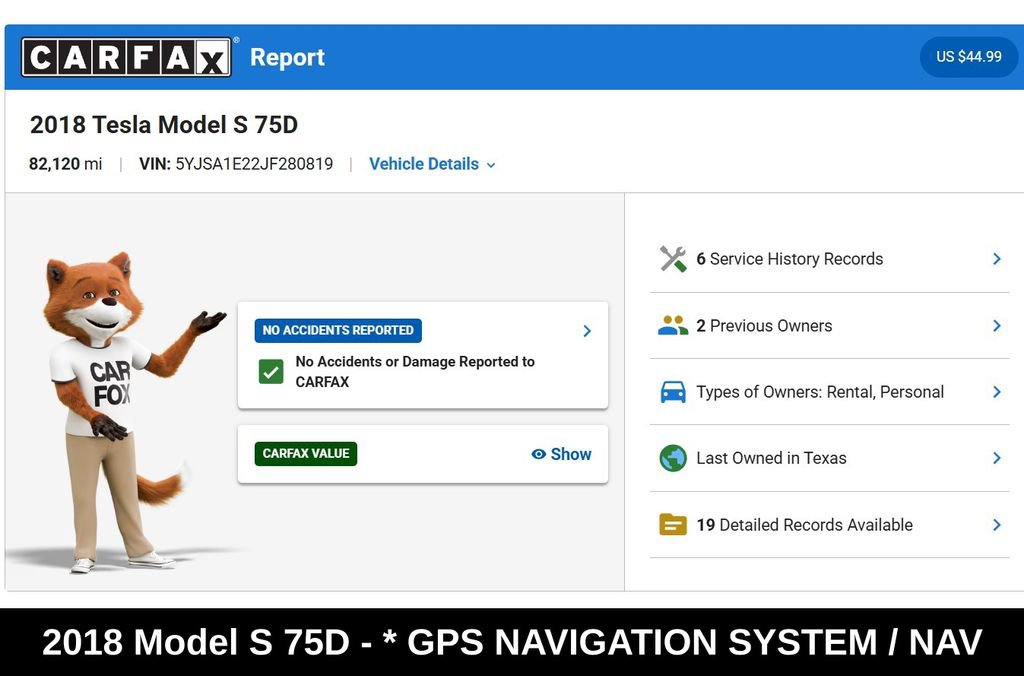The image size is (1024, 676).
Task: Open the chevron for Last Owned in Texas
Action: 997,458
